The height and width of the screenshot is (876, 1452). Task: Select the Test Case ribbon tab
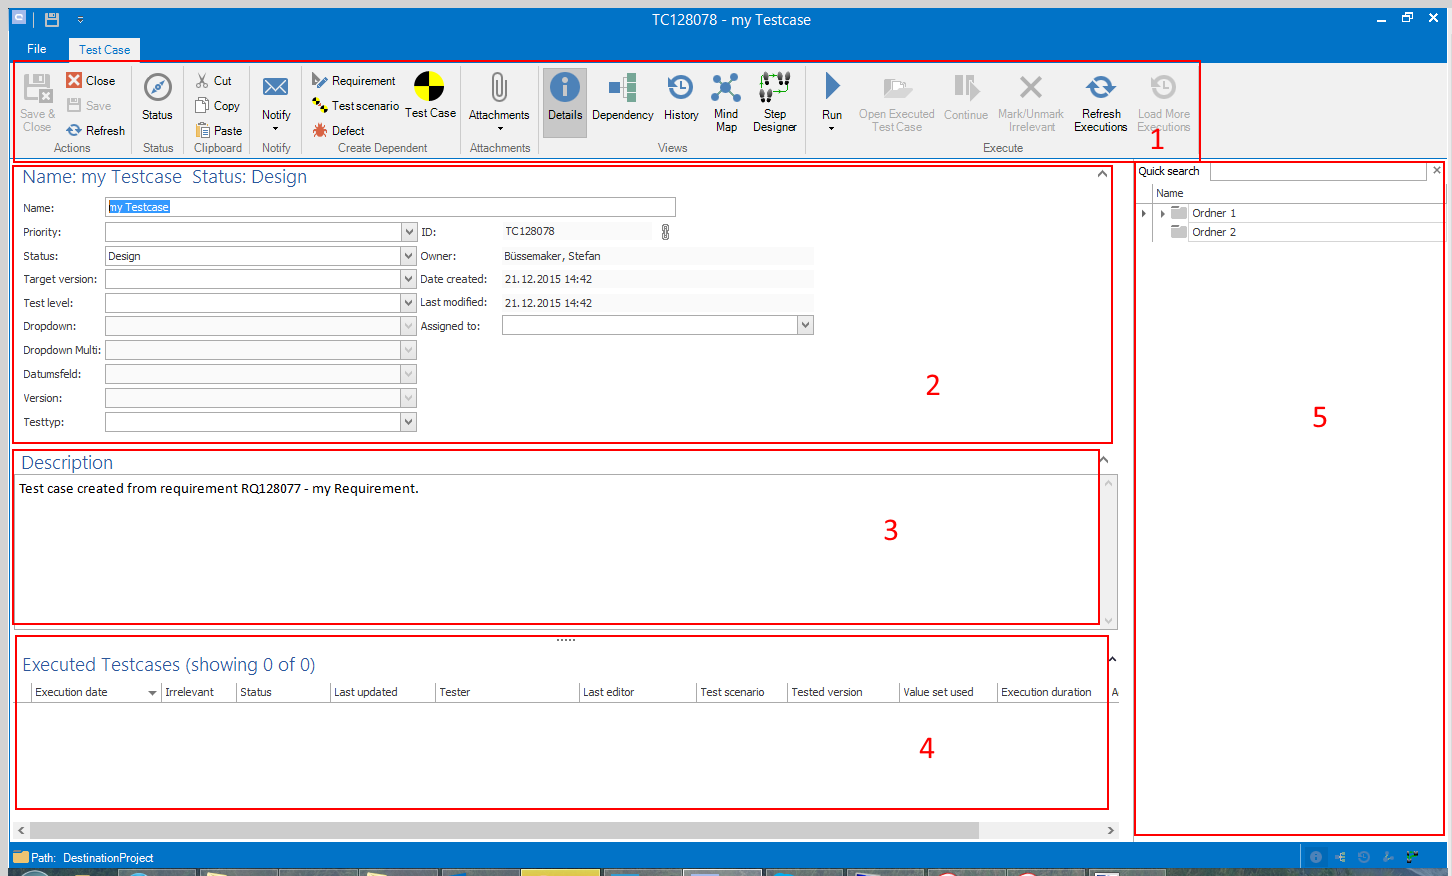click(x=104, y=49)
